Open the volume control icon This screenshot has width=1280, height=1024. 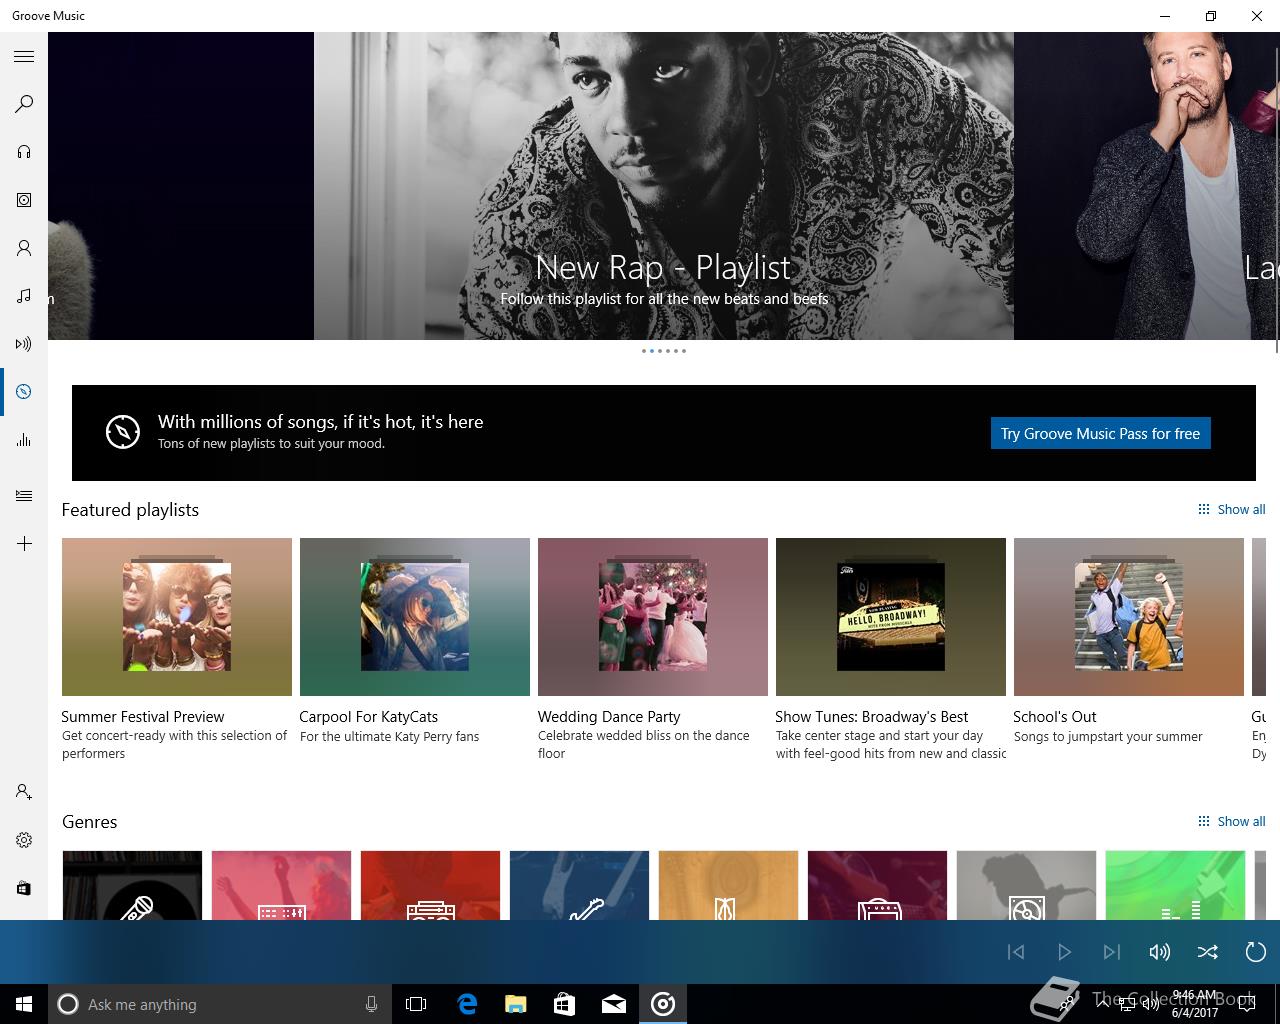(x=1160, y=952)
